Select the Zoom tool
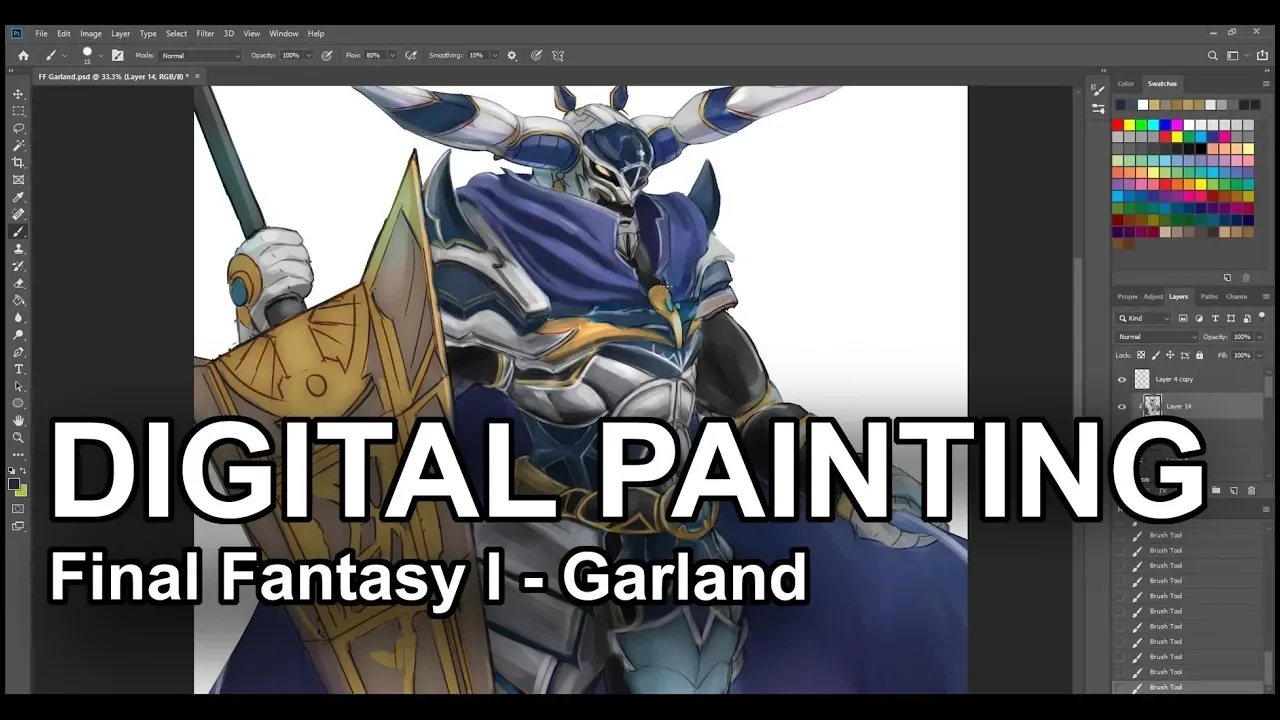The width and height of the screenshot is (1280, 720). (18, 437)
